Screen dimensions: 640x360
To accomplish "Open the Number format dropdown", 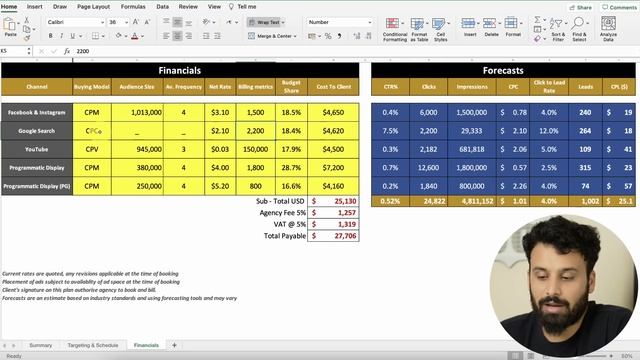I will tap(370, 22).
